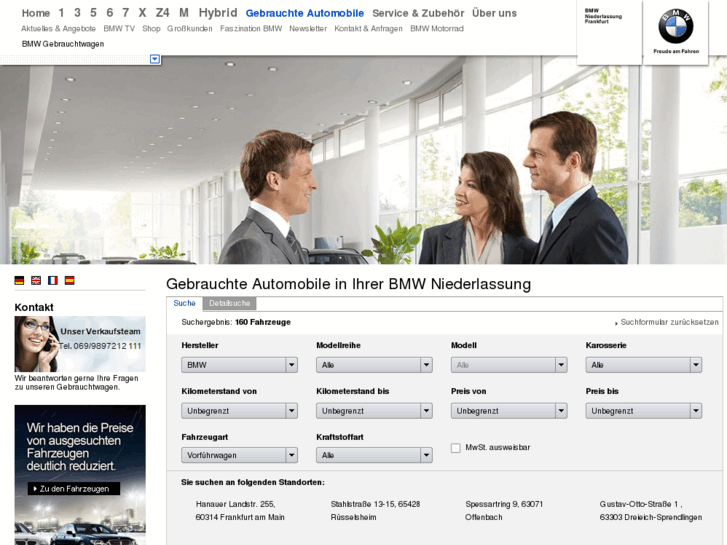This screenshot has width=727, height=545.
Task: Expand the Karosserie dropdown
Action: [x=644, y=365]
